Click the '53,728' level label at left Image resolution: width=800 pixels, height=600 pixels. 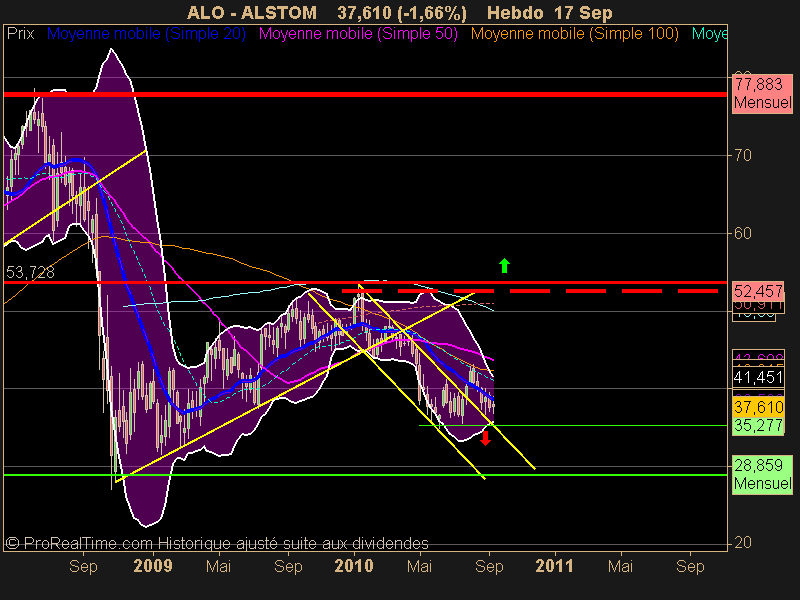click(30, 272)
